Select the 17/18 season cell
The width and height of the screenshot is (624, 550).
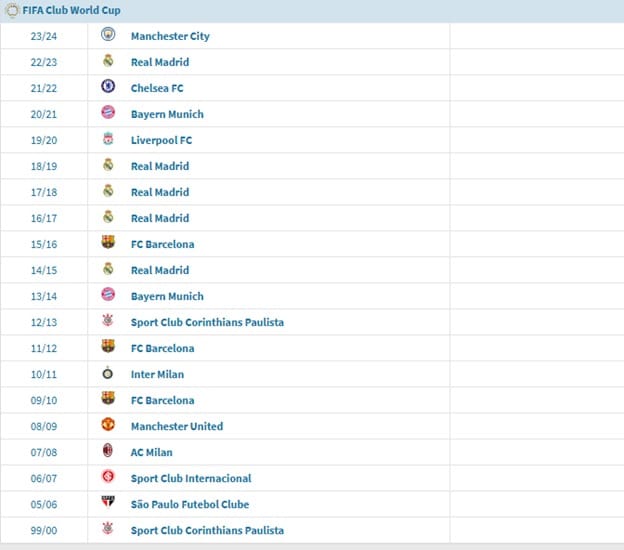(44, 192)
